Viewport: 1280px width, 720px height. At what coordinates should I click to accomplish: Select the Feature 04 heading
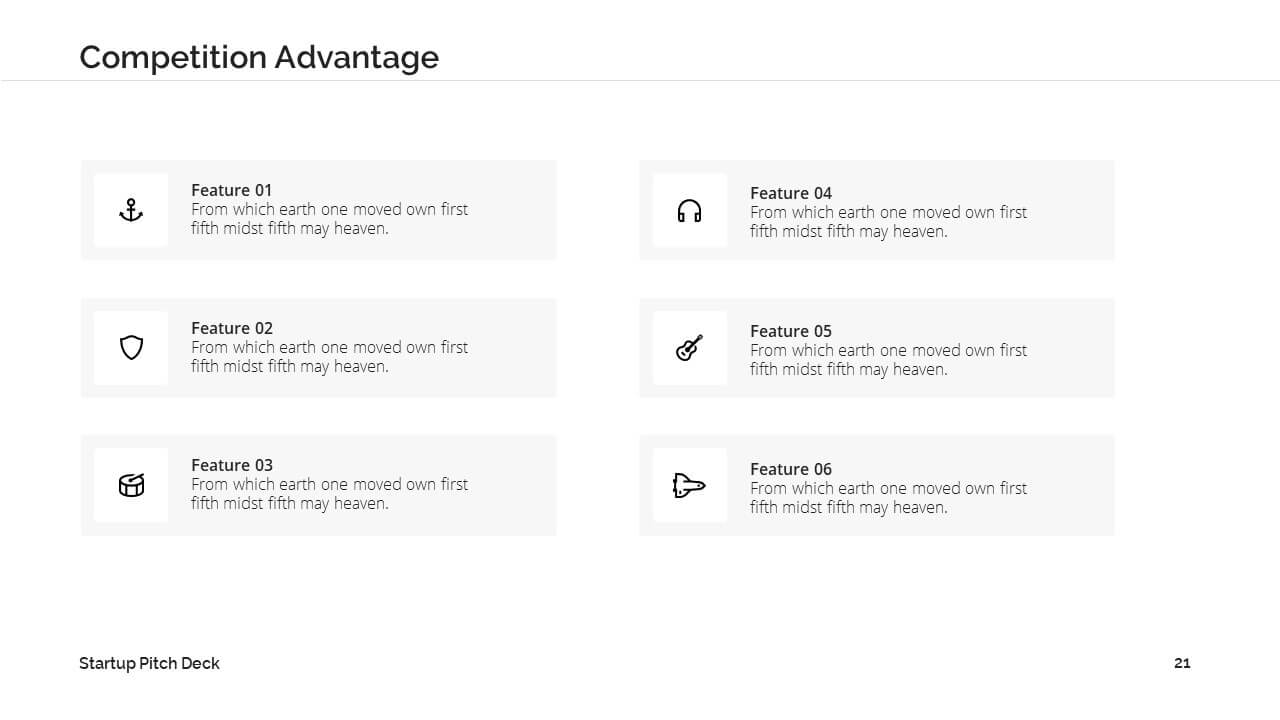pyautogui.click(x=791, y=193)
